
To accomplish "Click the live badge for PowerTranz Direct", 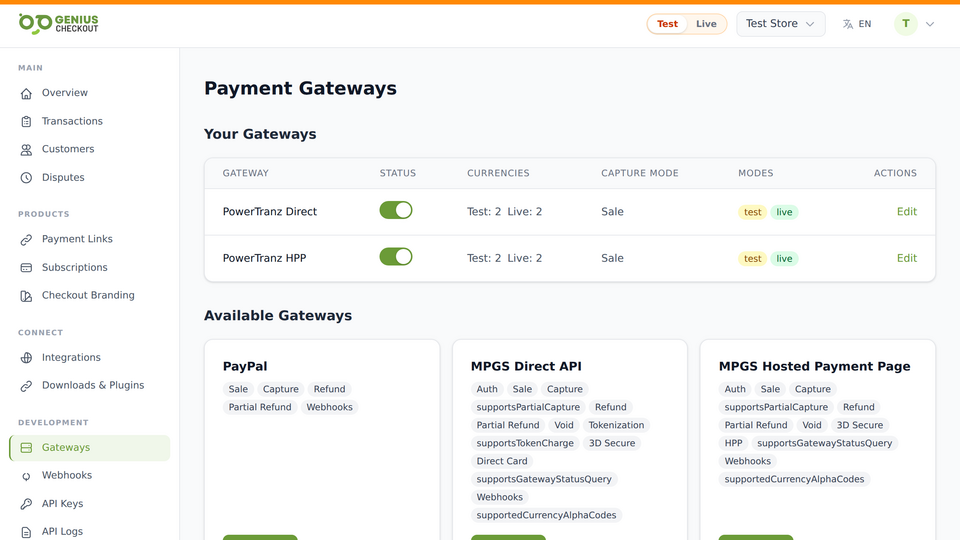I will (x=784, y=212).
